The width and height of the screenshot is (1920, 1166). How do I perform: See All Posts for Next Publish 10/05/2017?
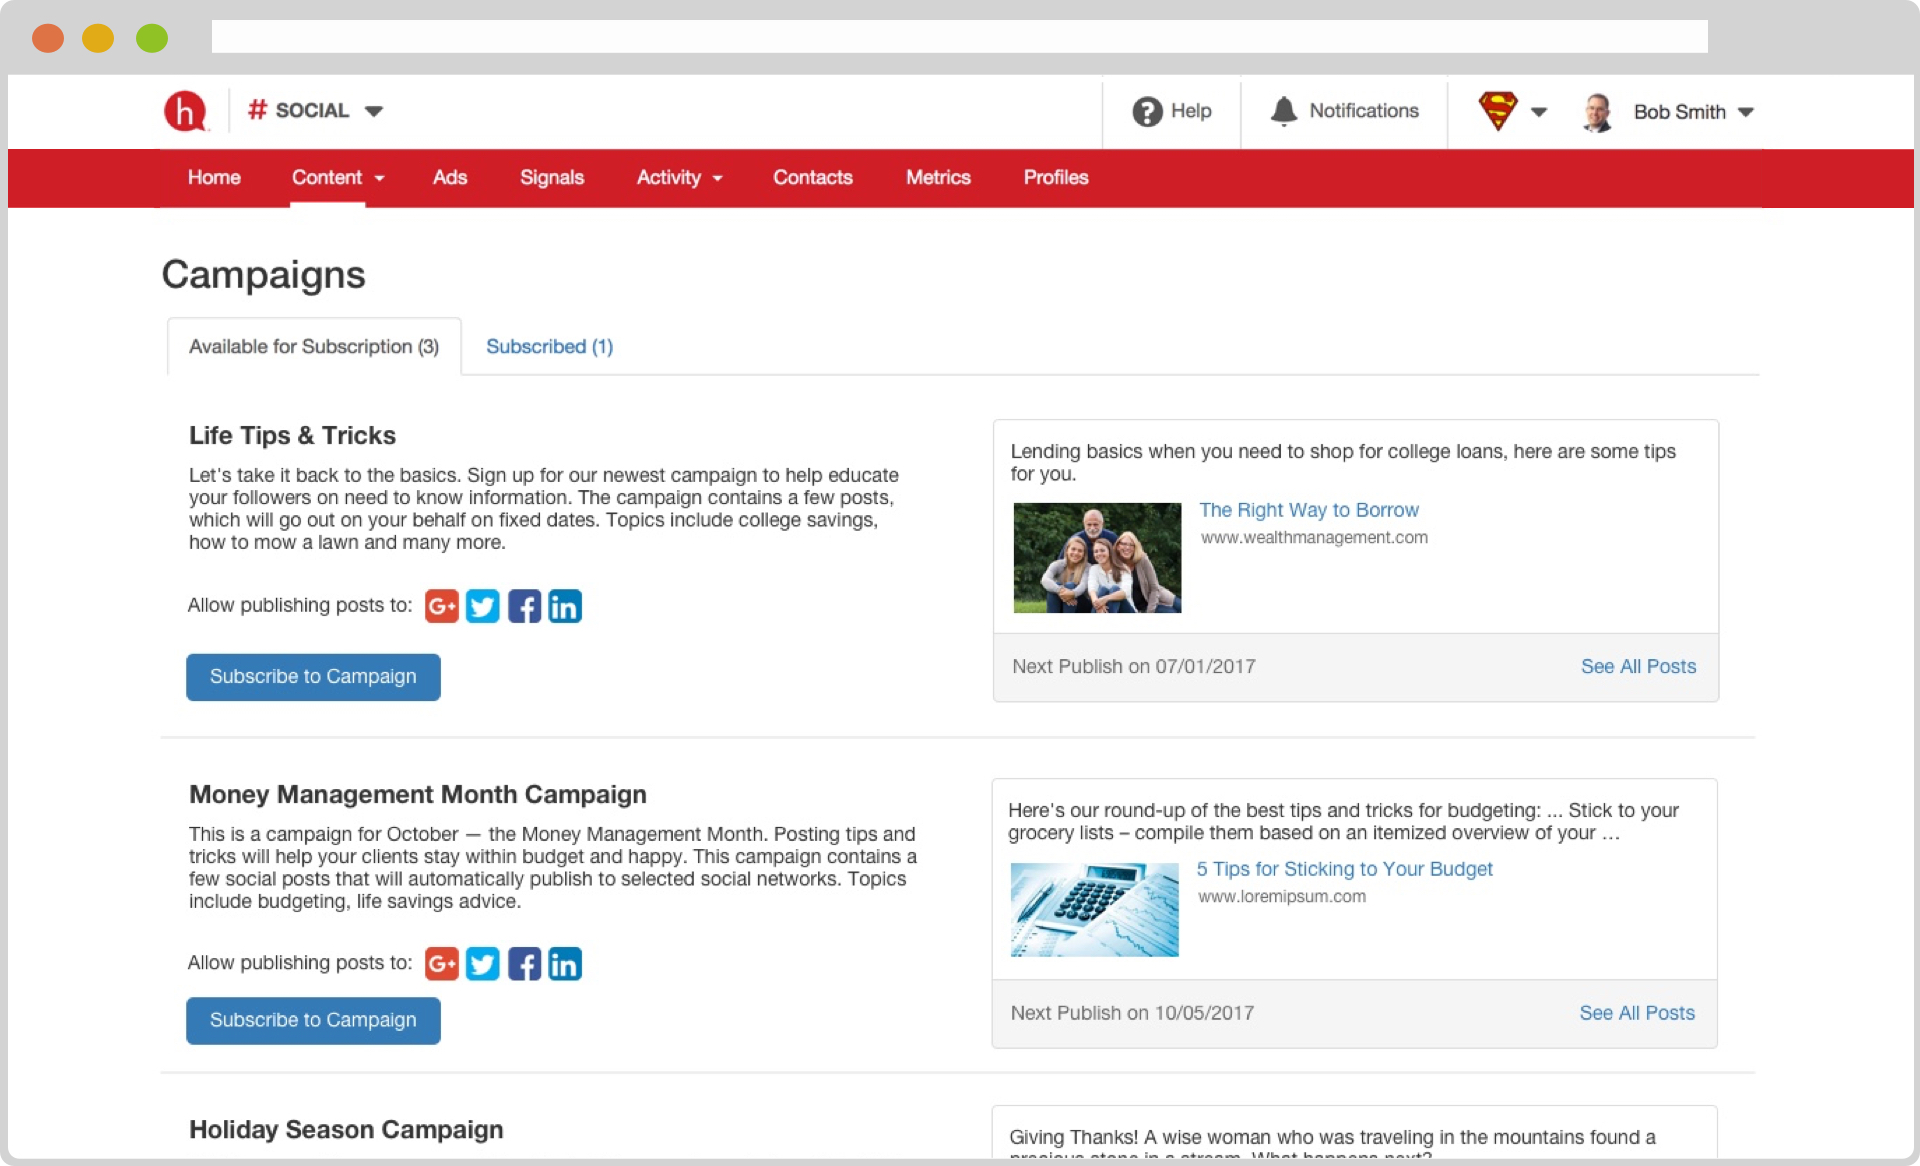pyautogui.click(x=1637, y=1013)
